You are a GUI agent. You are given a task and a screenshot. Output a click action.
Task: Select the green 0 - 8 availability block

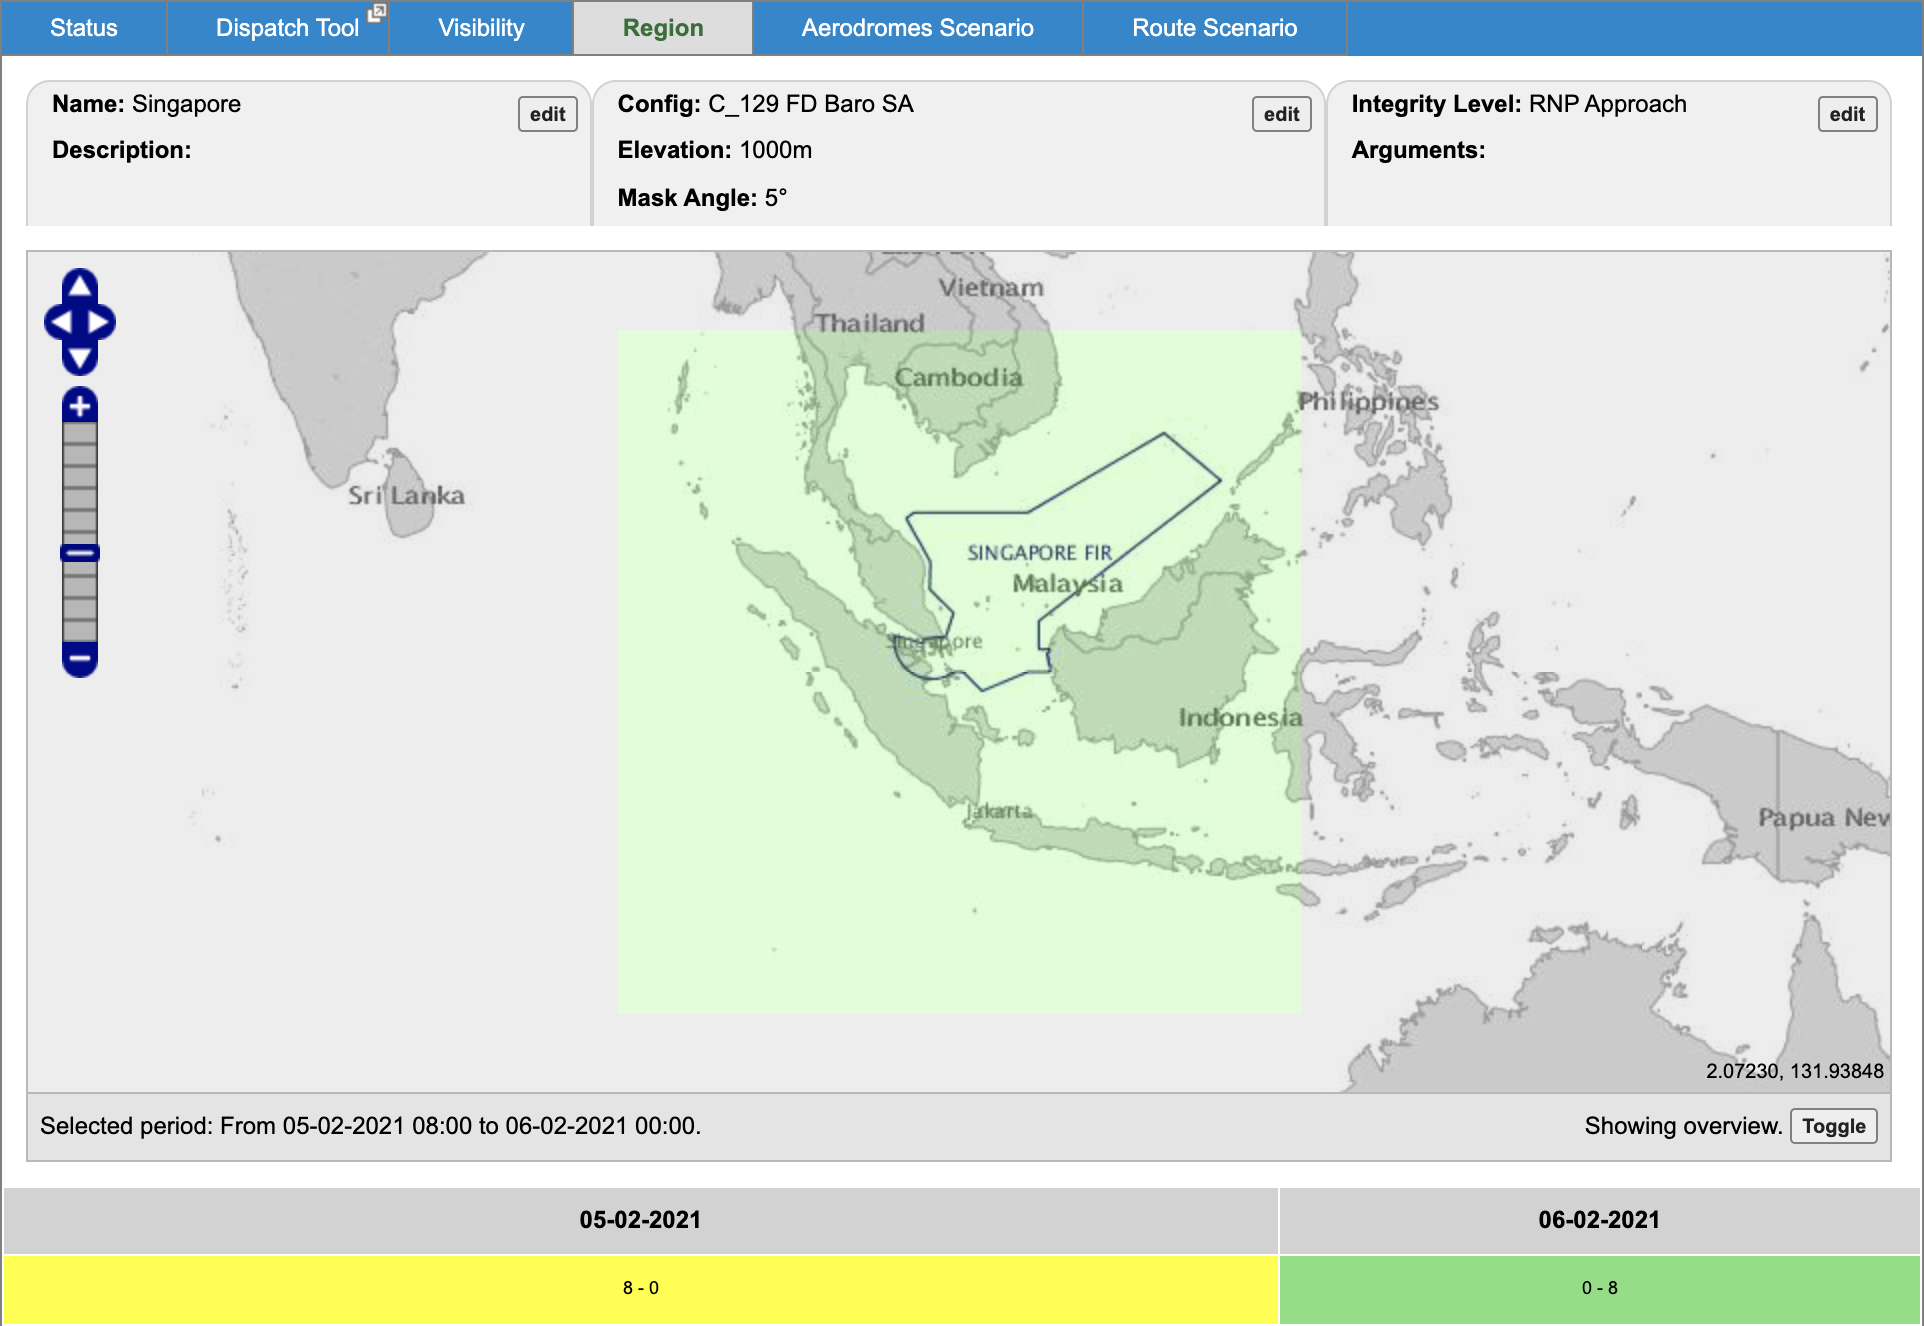coord(1600,1288)
